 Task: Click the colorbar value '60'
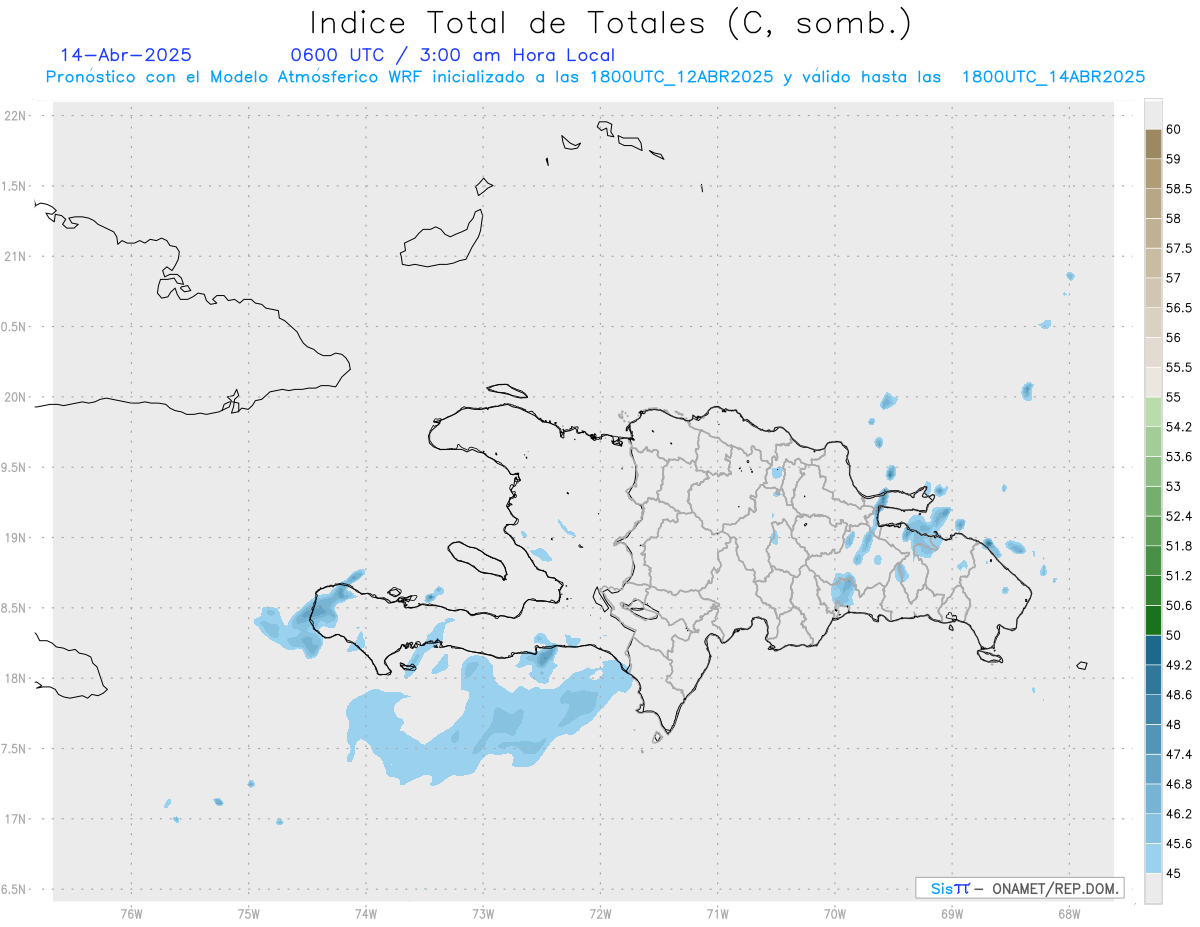pos(1173,129)
